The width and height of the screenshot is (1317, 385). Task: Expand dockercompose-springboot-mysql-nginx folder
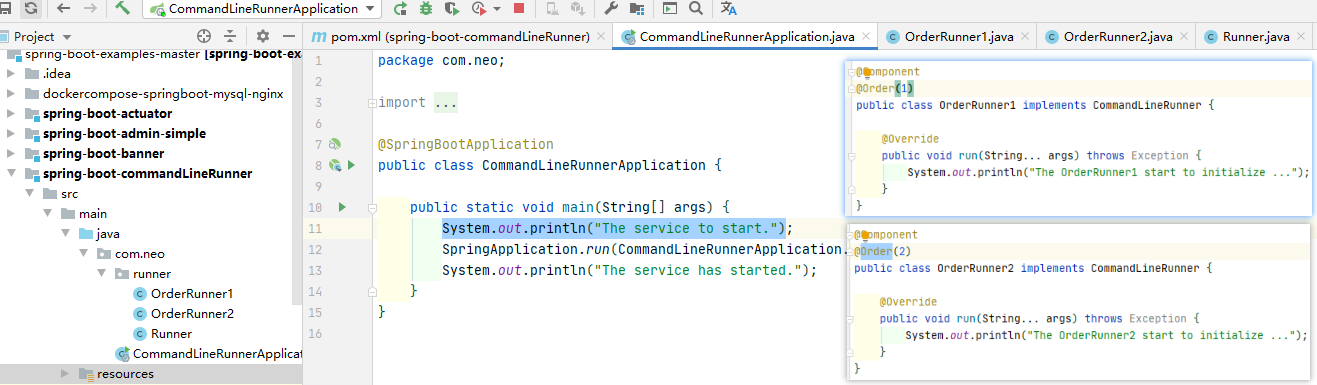[10, 94]
